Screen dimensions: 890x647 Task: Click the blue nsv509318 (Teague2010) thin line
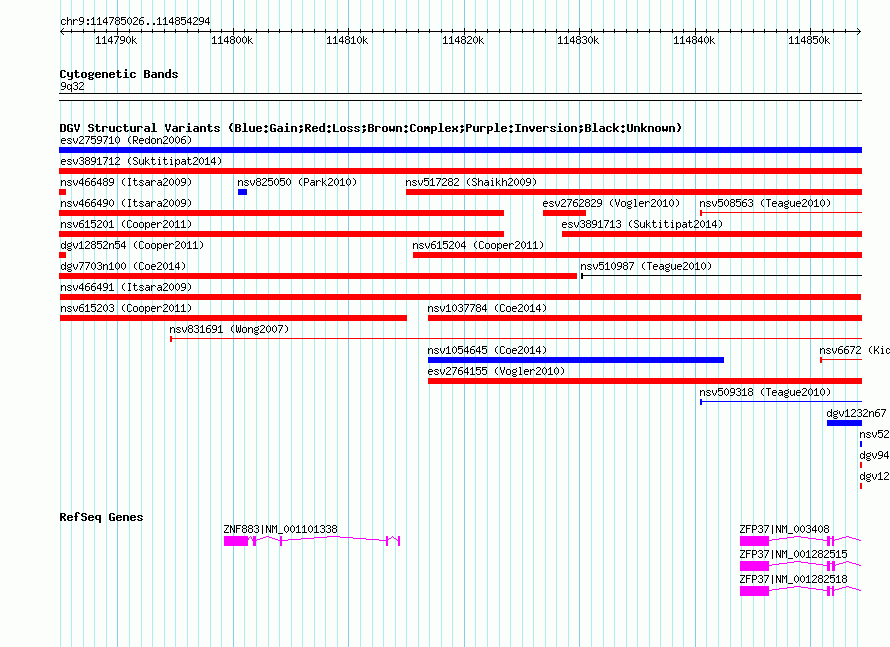pos(781,402)
